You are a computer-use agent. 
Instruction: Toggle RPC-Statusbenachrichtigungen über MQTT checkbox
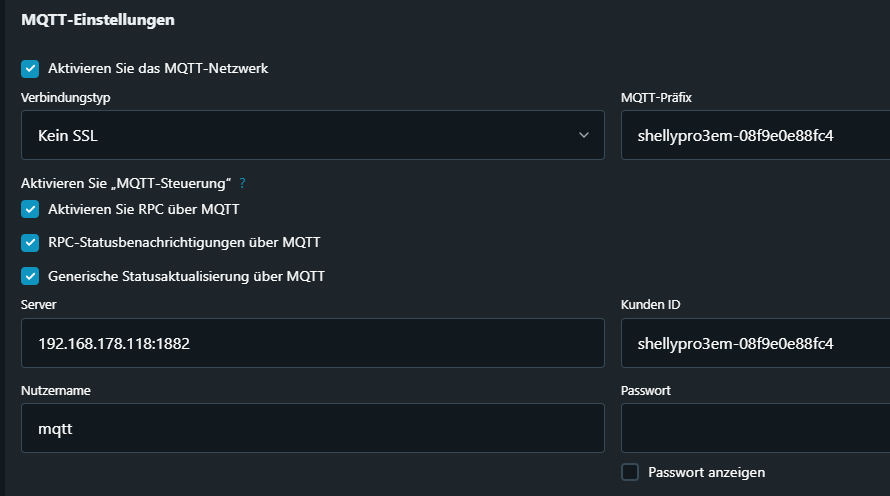click(30, 243)
